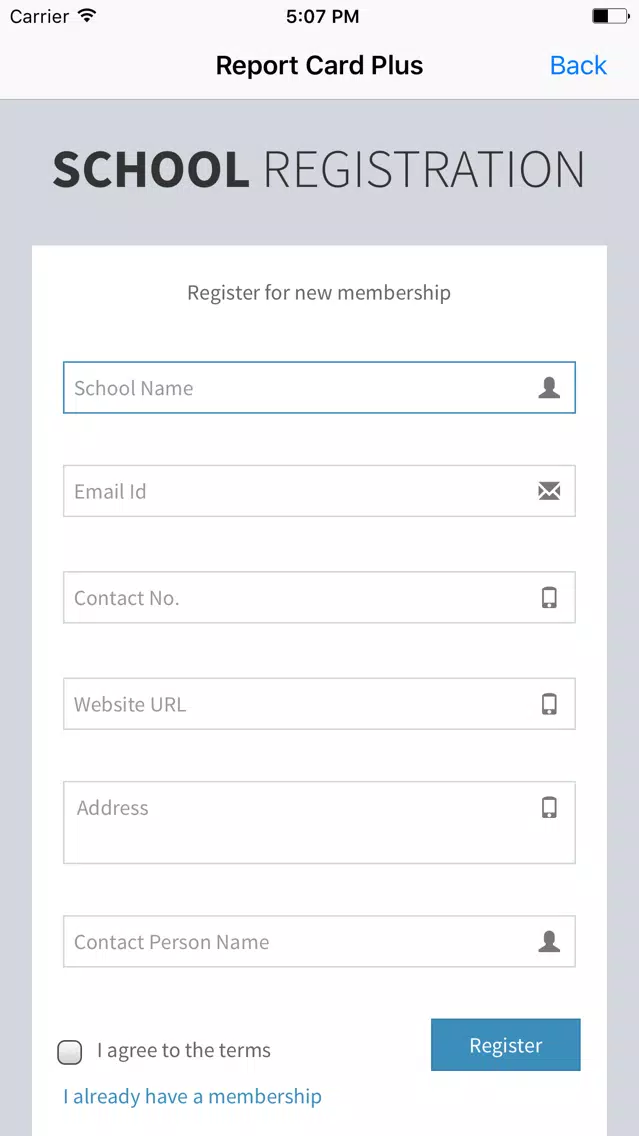The image size is (639, 1136).
Task: Click the phone icon in Address field
Action: (549, 807)
